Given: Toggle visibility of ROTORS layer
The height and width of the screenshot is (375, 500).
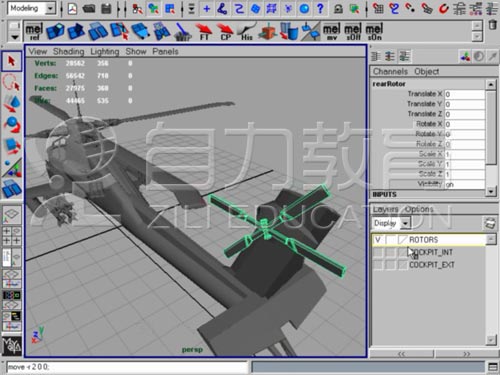Looking at the screenshot, I should point(378,240).
